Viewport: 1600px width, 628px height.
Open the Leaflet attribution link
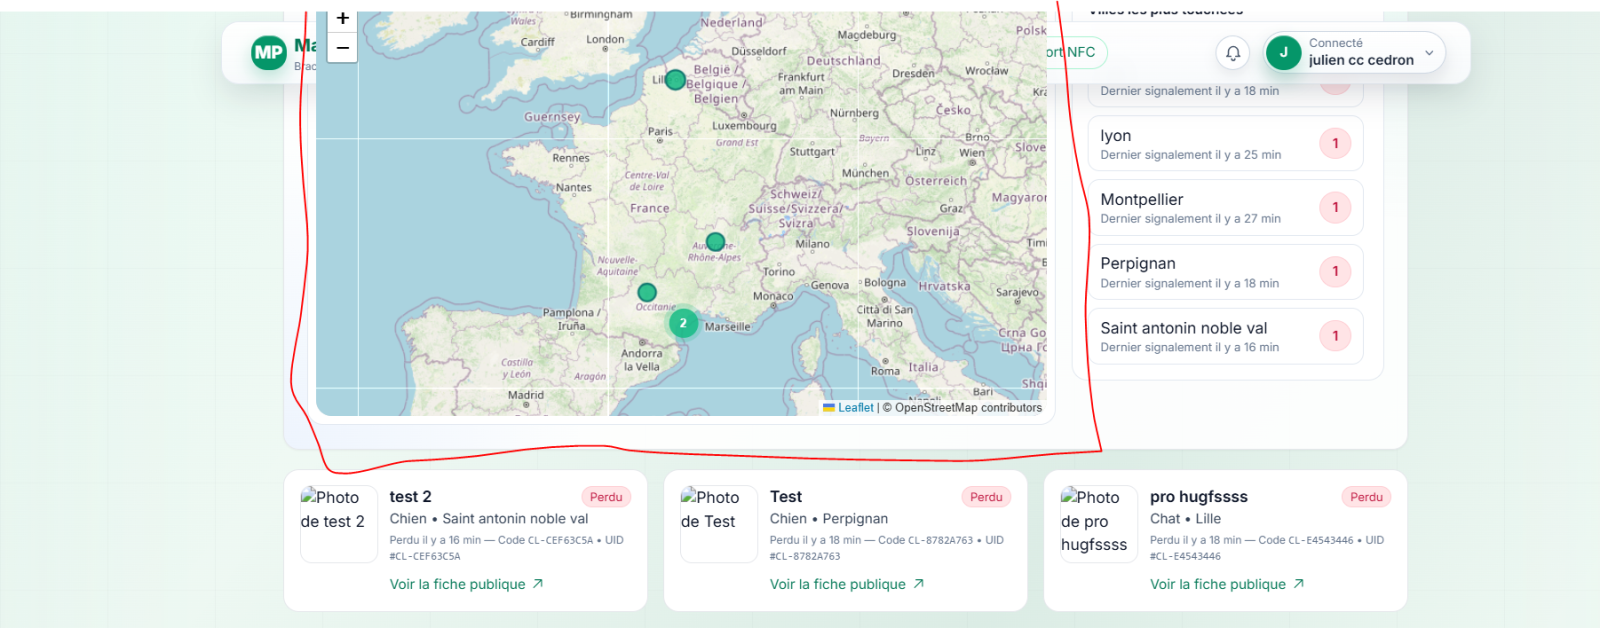856,408
